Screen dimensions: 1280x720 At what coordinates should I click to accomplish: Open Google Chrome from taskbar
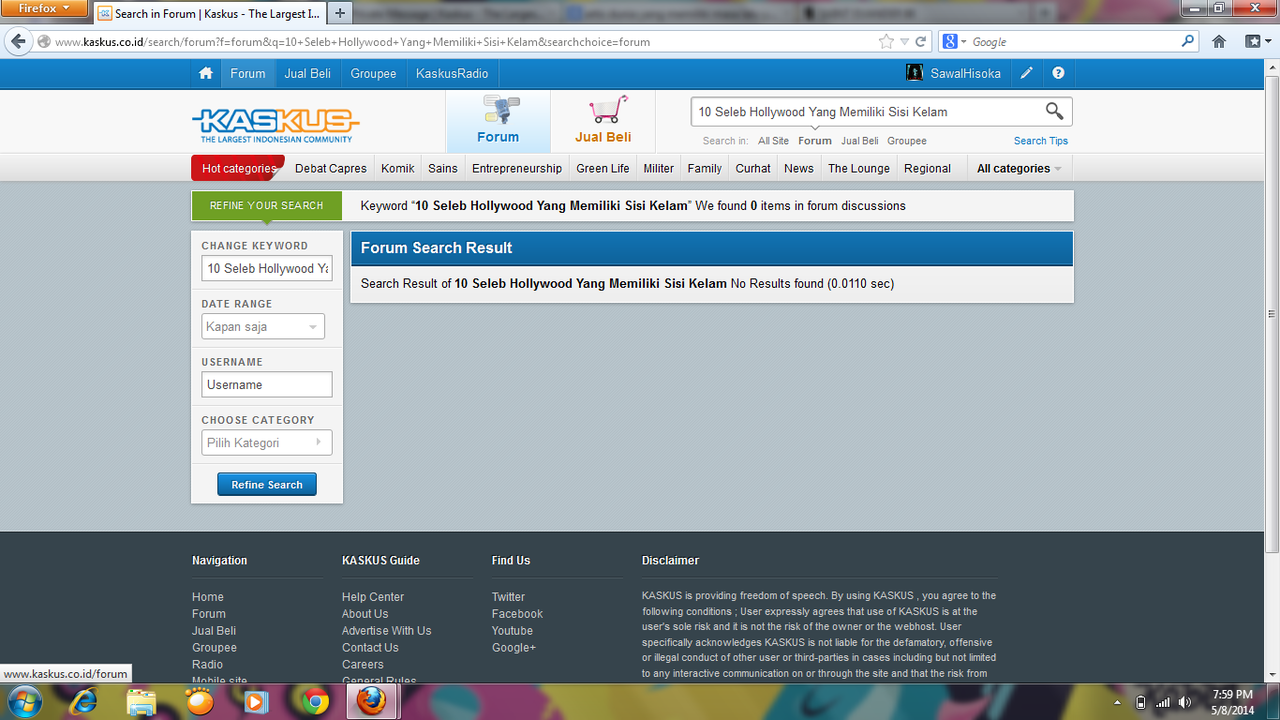[x=315, y=702]
